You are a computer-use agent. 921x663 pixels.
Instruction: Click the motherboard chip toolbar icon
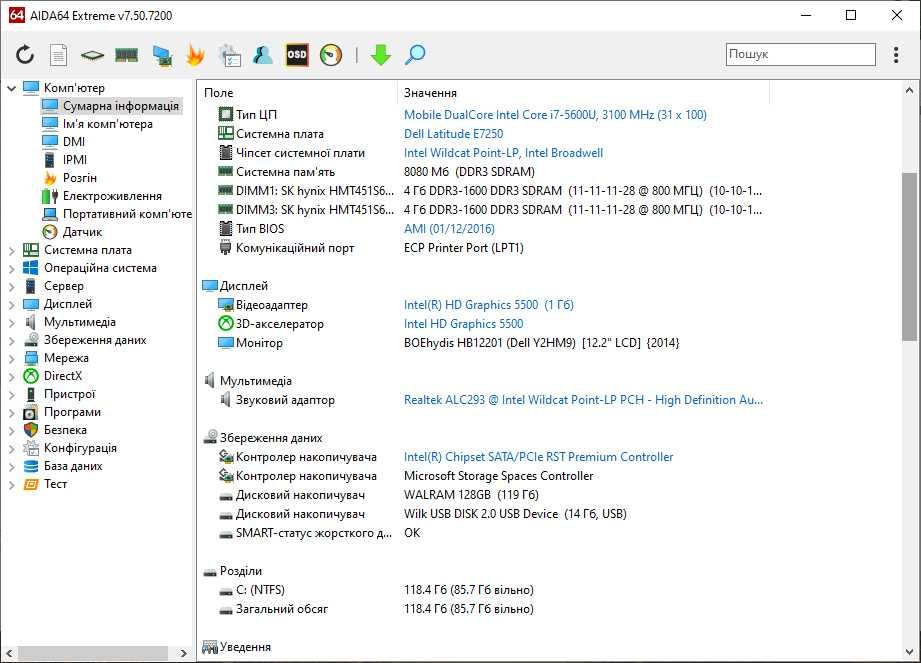[x=92, y=55]
